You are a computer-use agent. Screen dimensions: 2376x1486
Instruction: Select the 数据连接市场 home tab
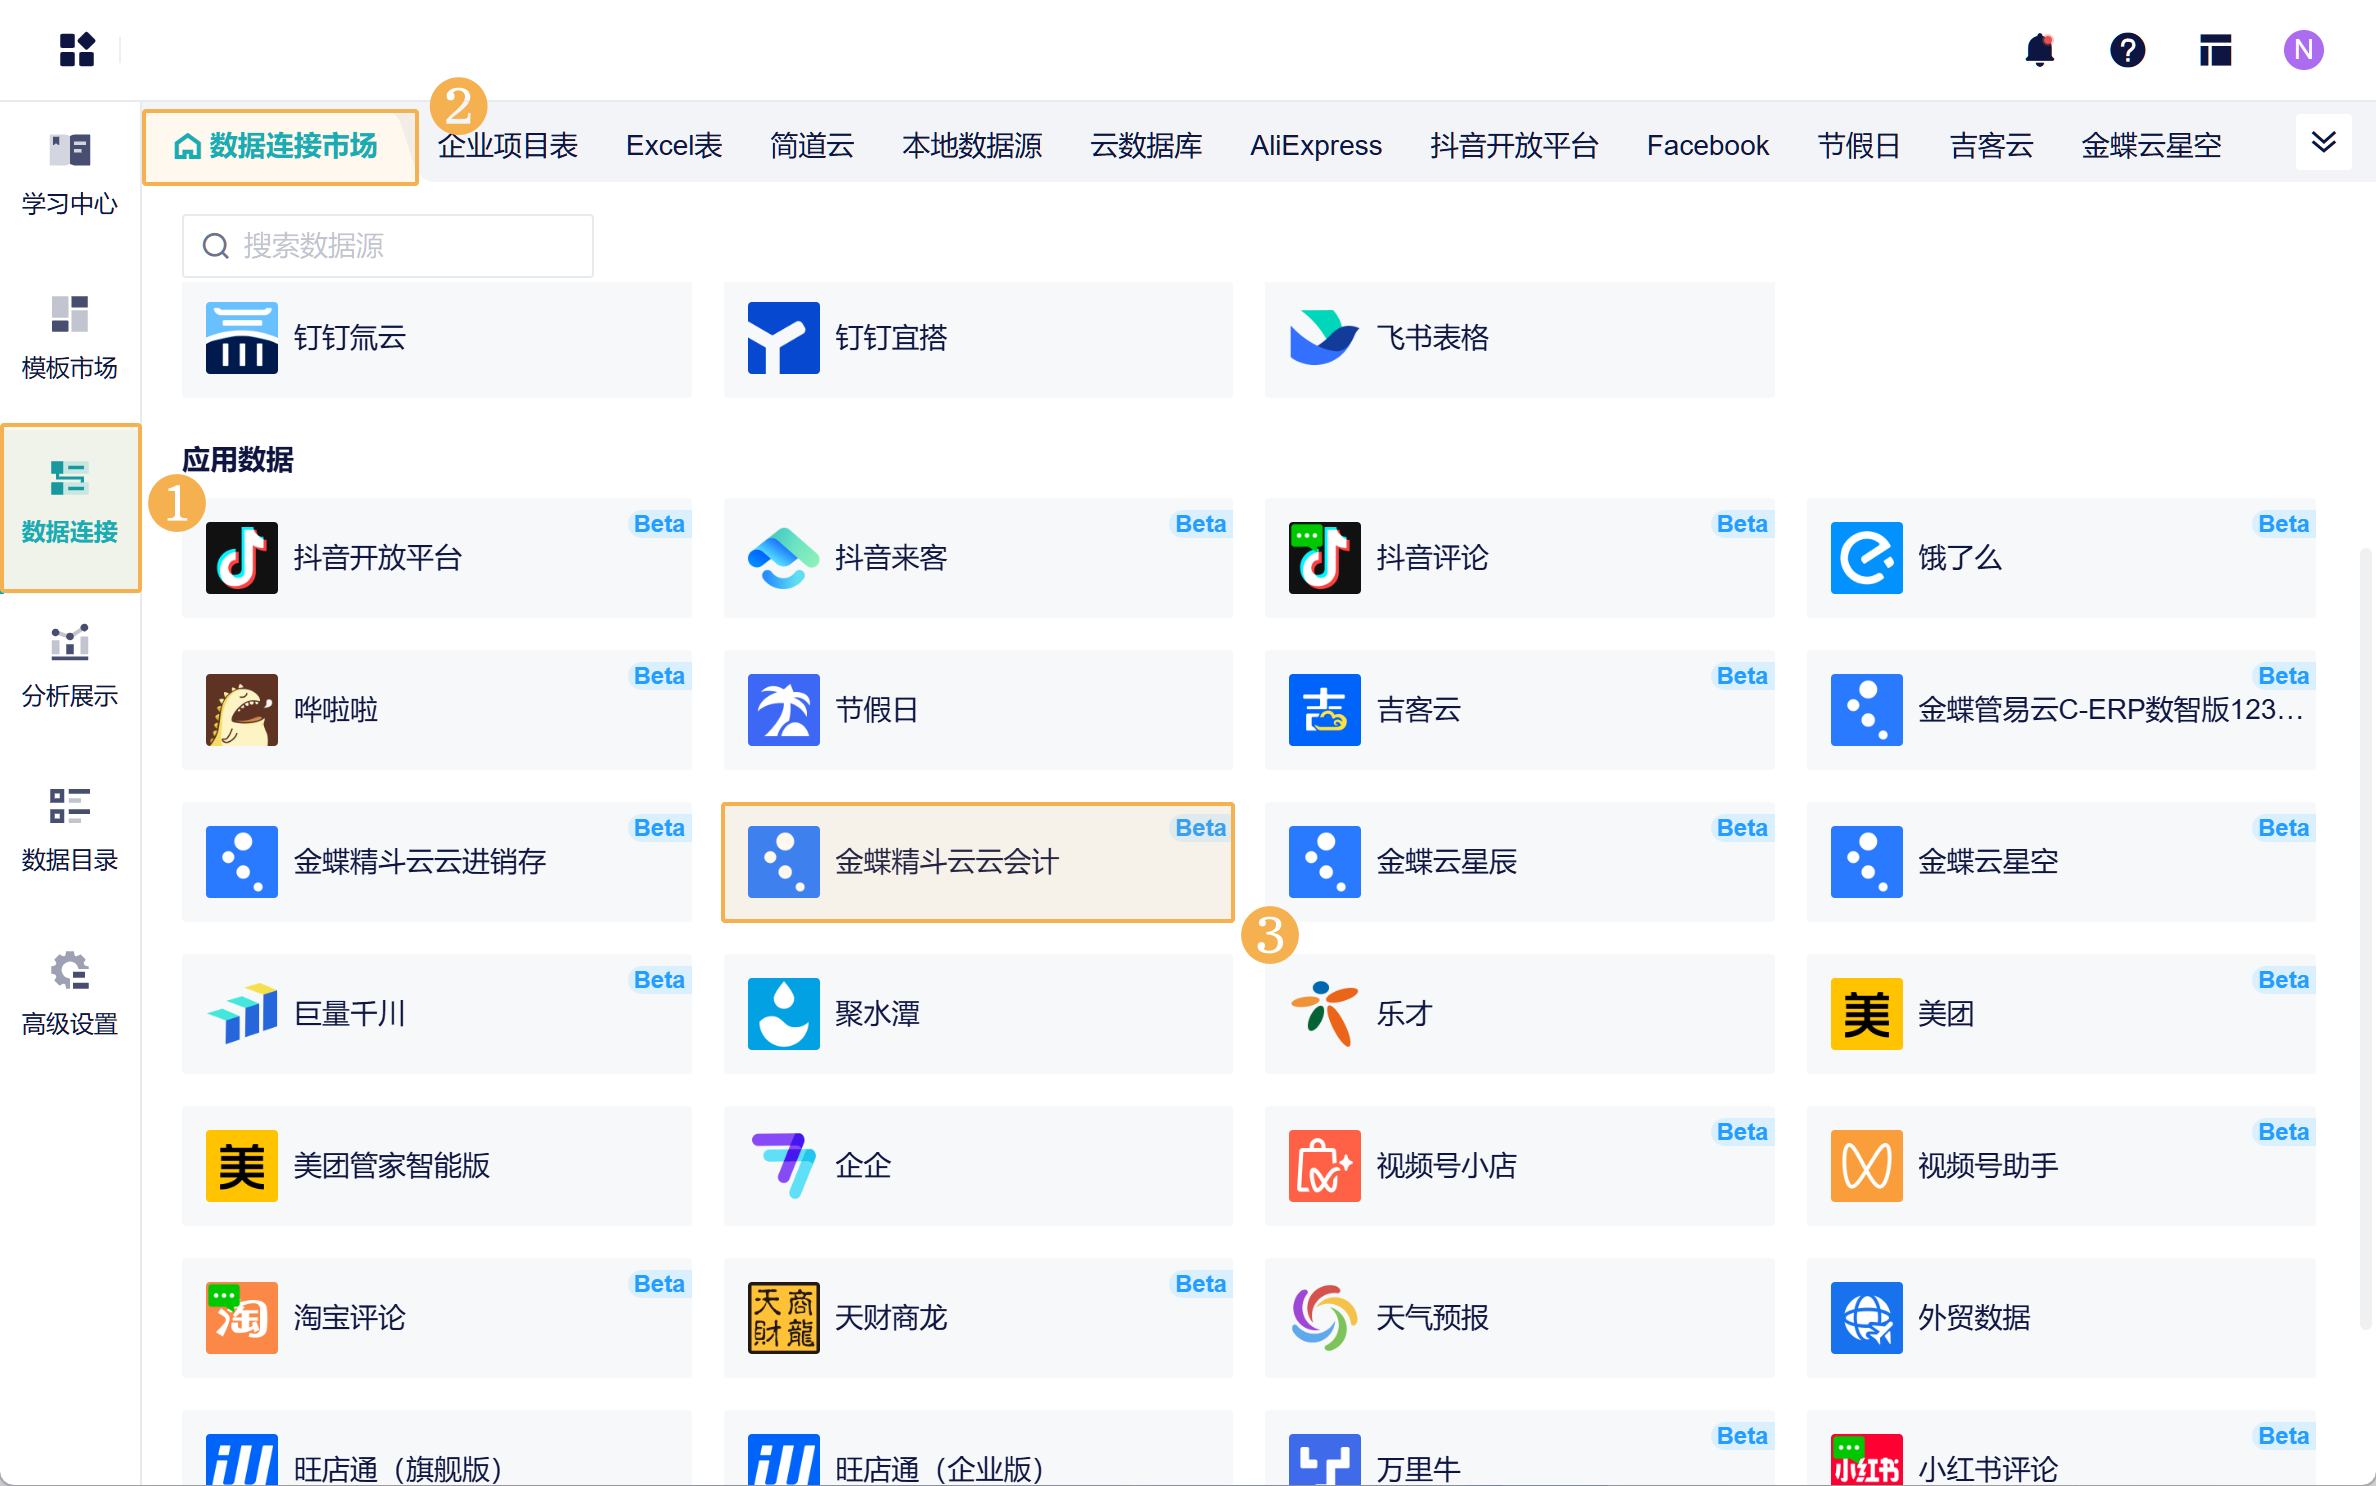pos(279,147)
